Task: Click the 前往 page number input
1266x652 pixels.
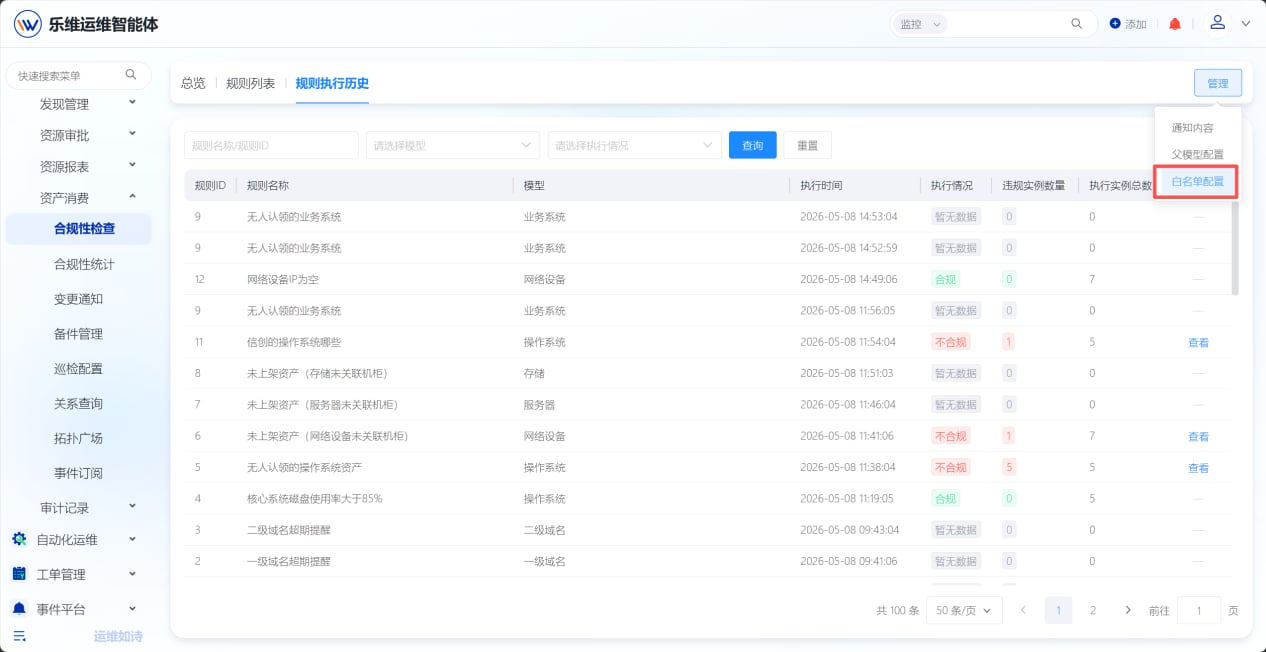Action: (x=1199, y=610)
